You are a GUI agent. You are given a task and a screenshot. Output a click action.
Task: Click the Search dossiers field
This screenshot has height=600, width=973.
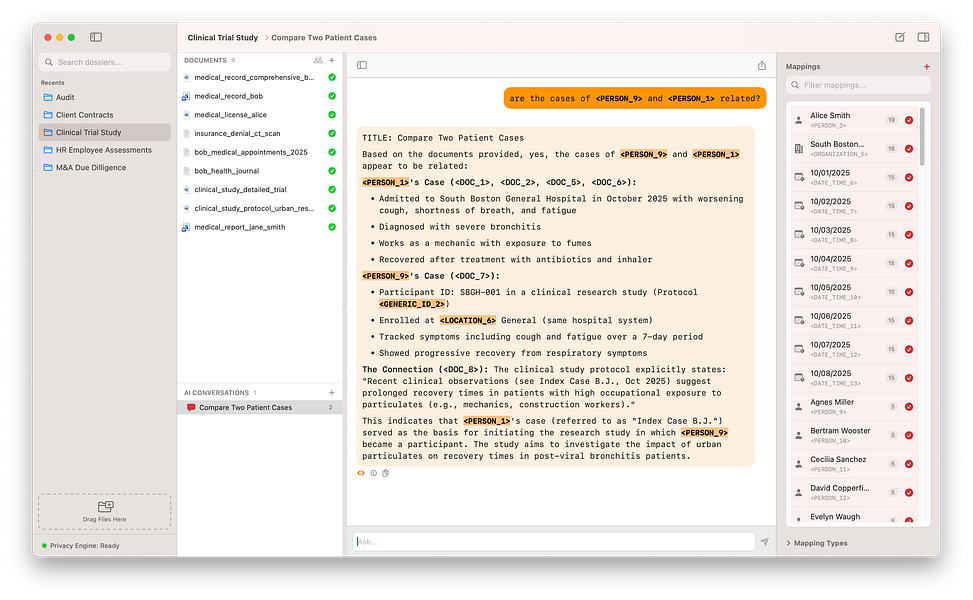tap(104, 62)
